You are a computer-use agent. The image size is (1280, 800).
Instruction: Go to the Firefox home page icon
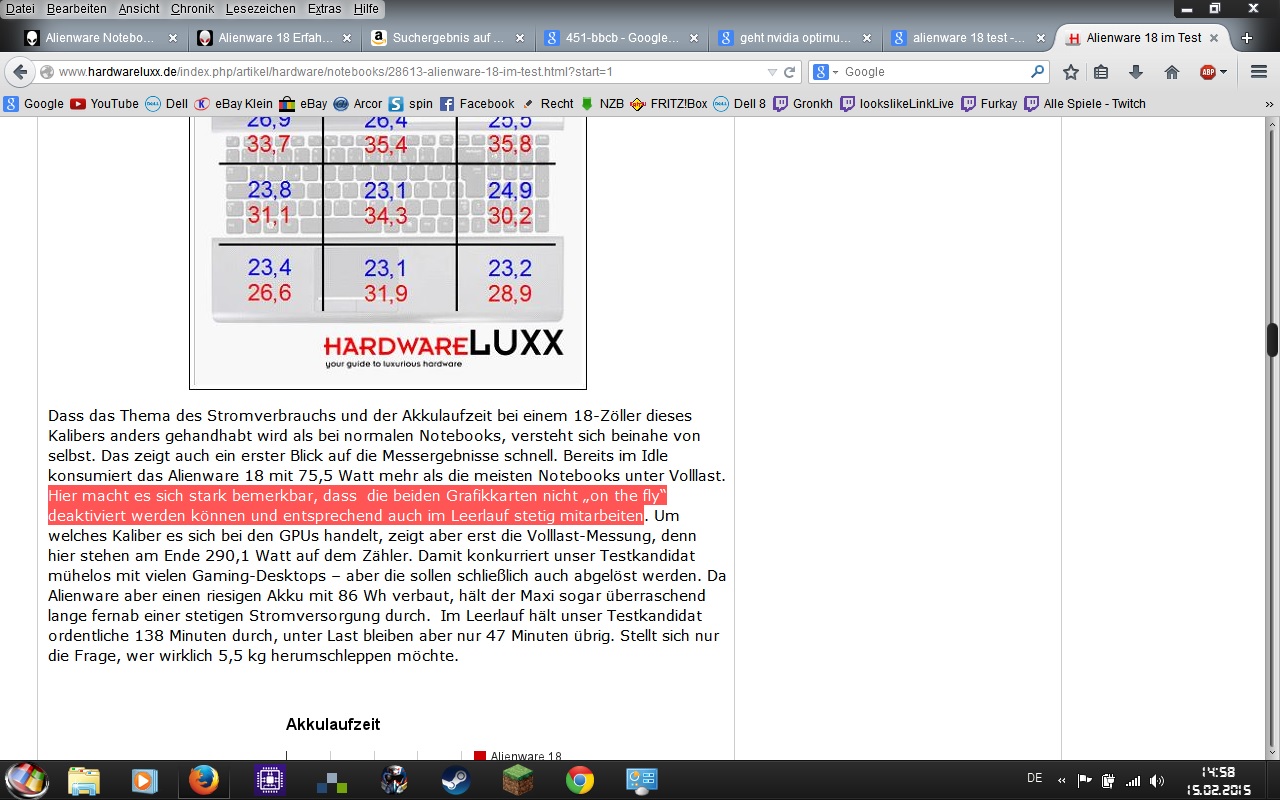tap(1172, 72)
